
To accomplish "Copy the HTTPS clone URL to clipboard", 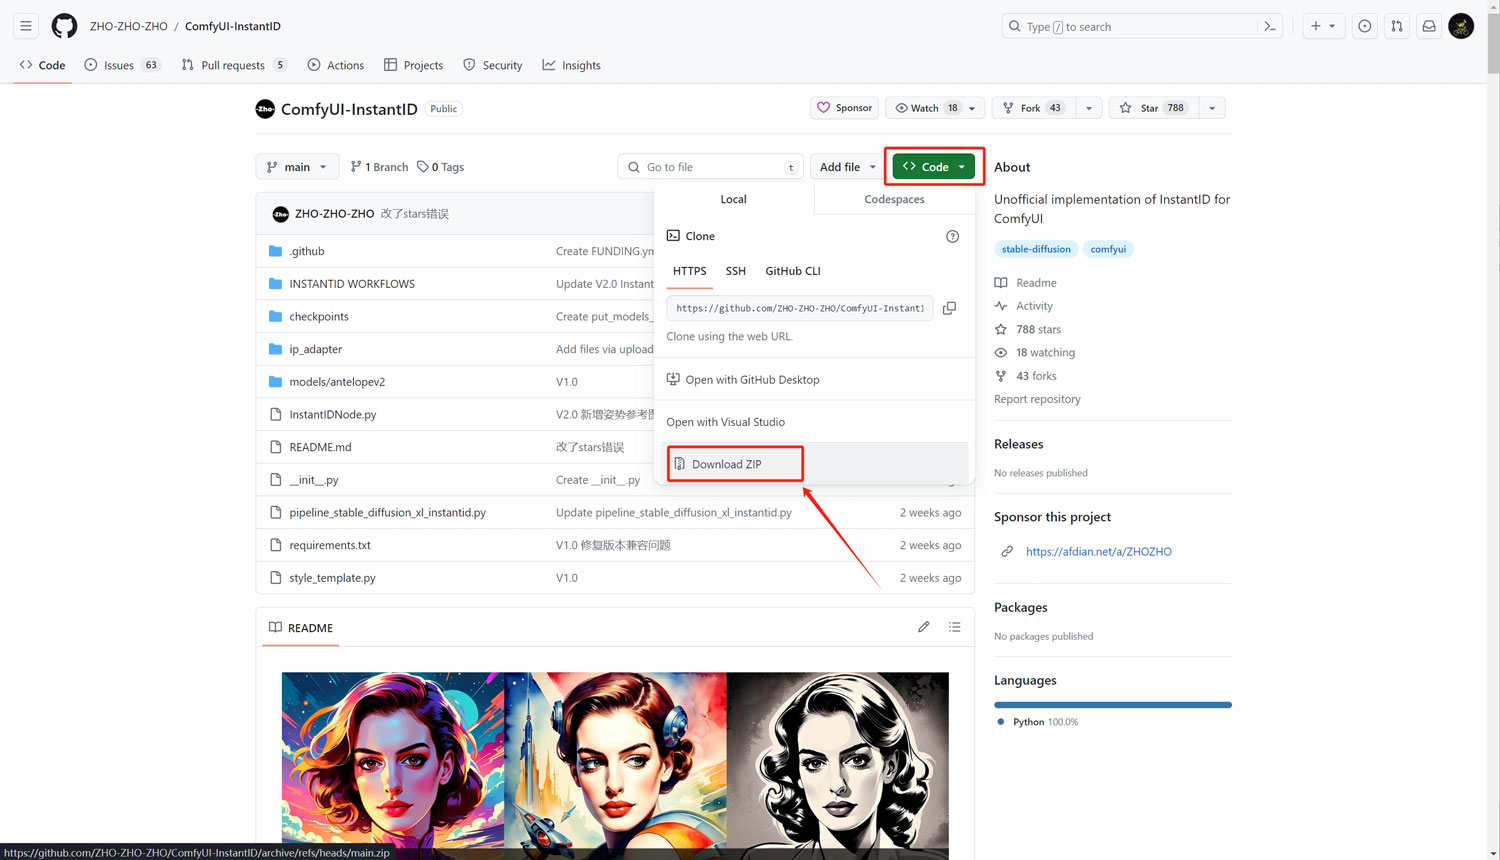I will coord(949,308).
